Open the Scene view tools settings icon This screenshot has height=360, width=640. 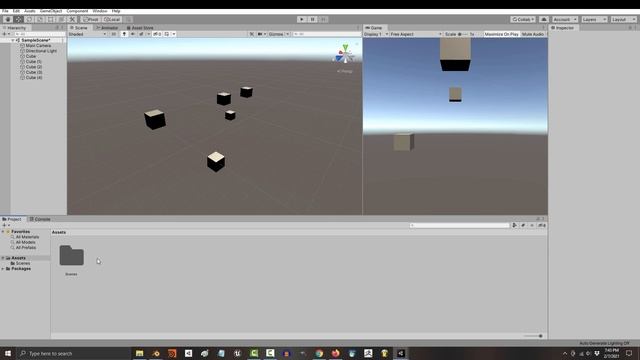(252, 34)
